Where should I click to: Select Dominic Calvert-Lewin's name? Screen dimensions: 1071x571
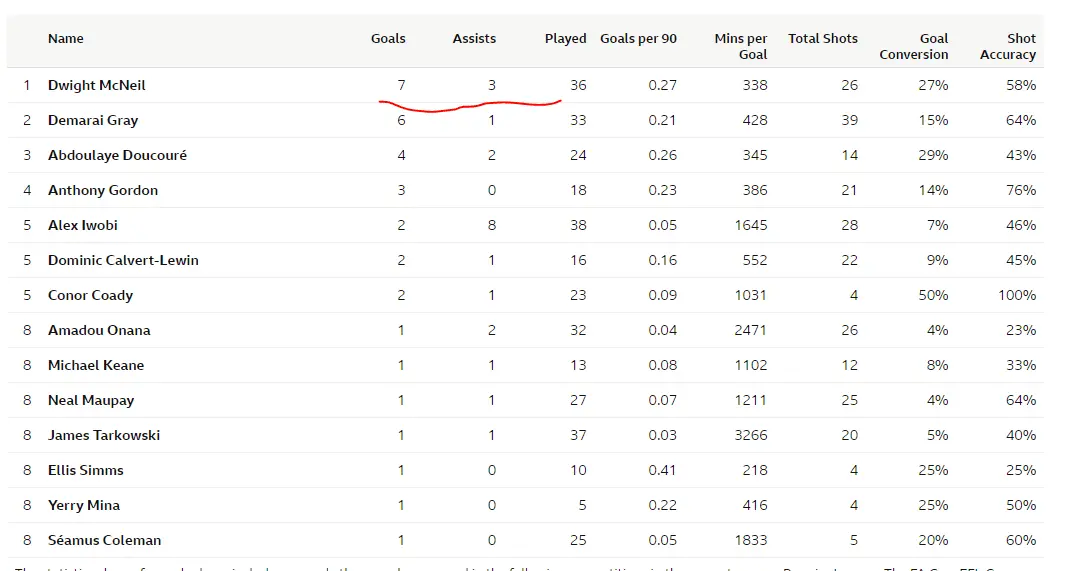123,261
